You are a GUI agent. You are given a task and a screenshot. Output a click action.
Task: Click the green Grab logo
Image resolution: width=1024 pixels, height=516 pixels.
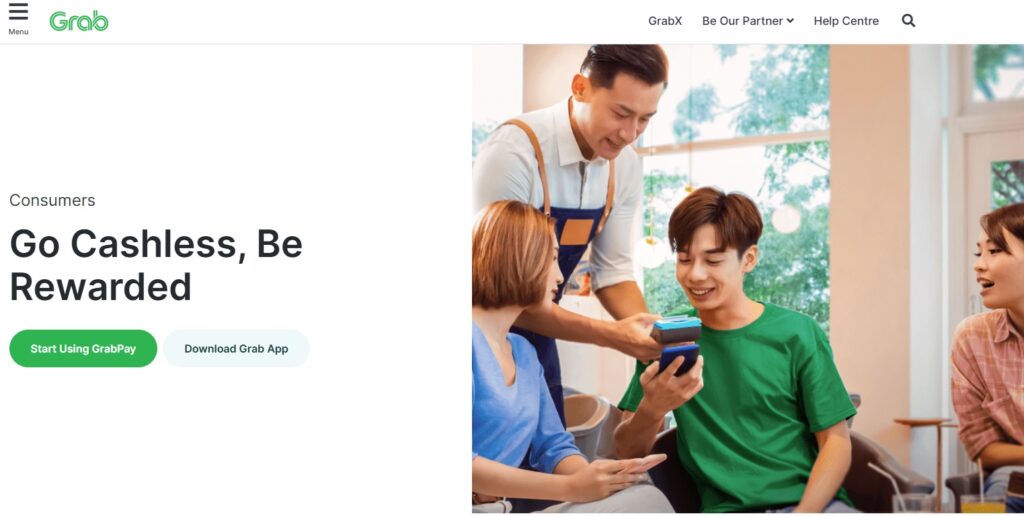79,22
